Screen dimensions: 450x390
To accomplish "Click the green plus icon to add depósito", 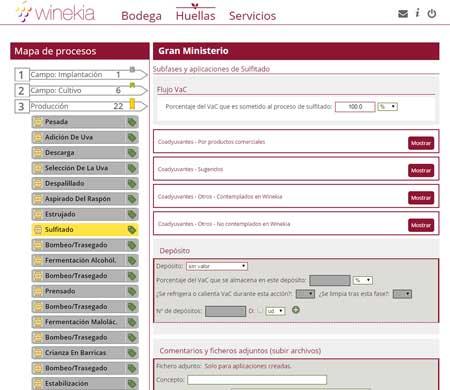I will point(296,310).
